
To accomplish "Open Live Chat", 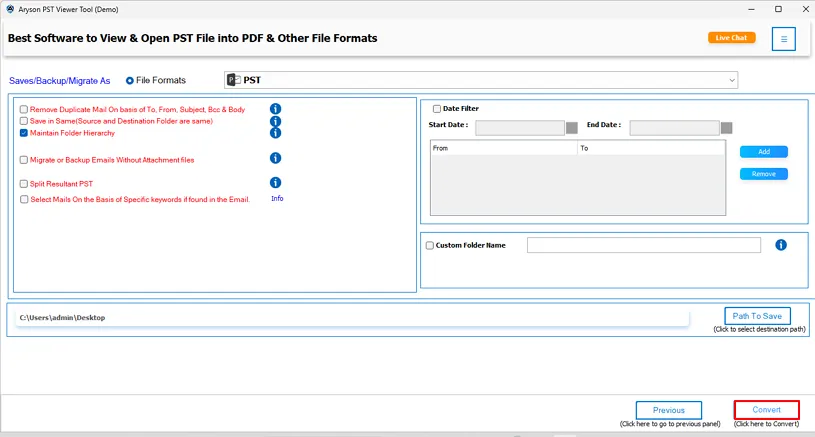I will (731, 38).
